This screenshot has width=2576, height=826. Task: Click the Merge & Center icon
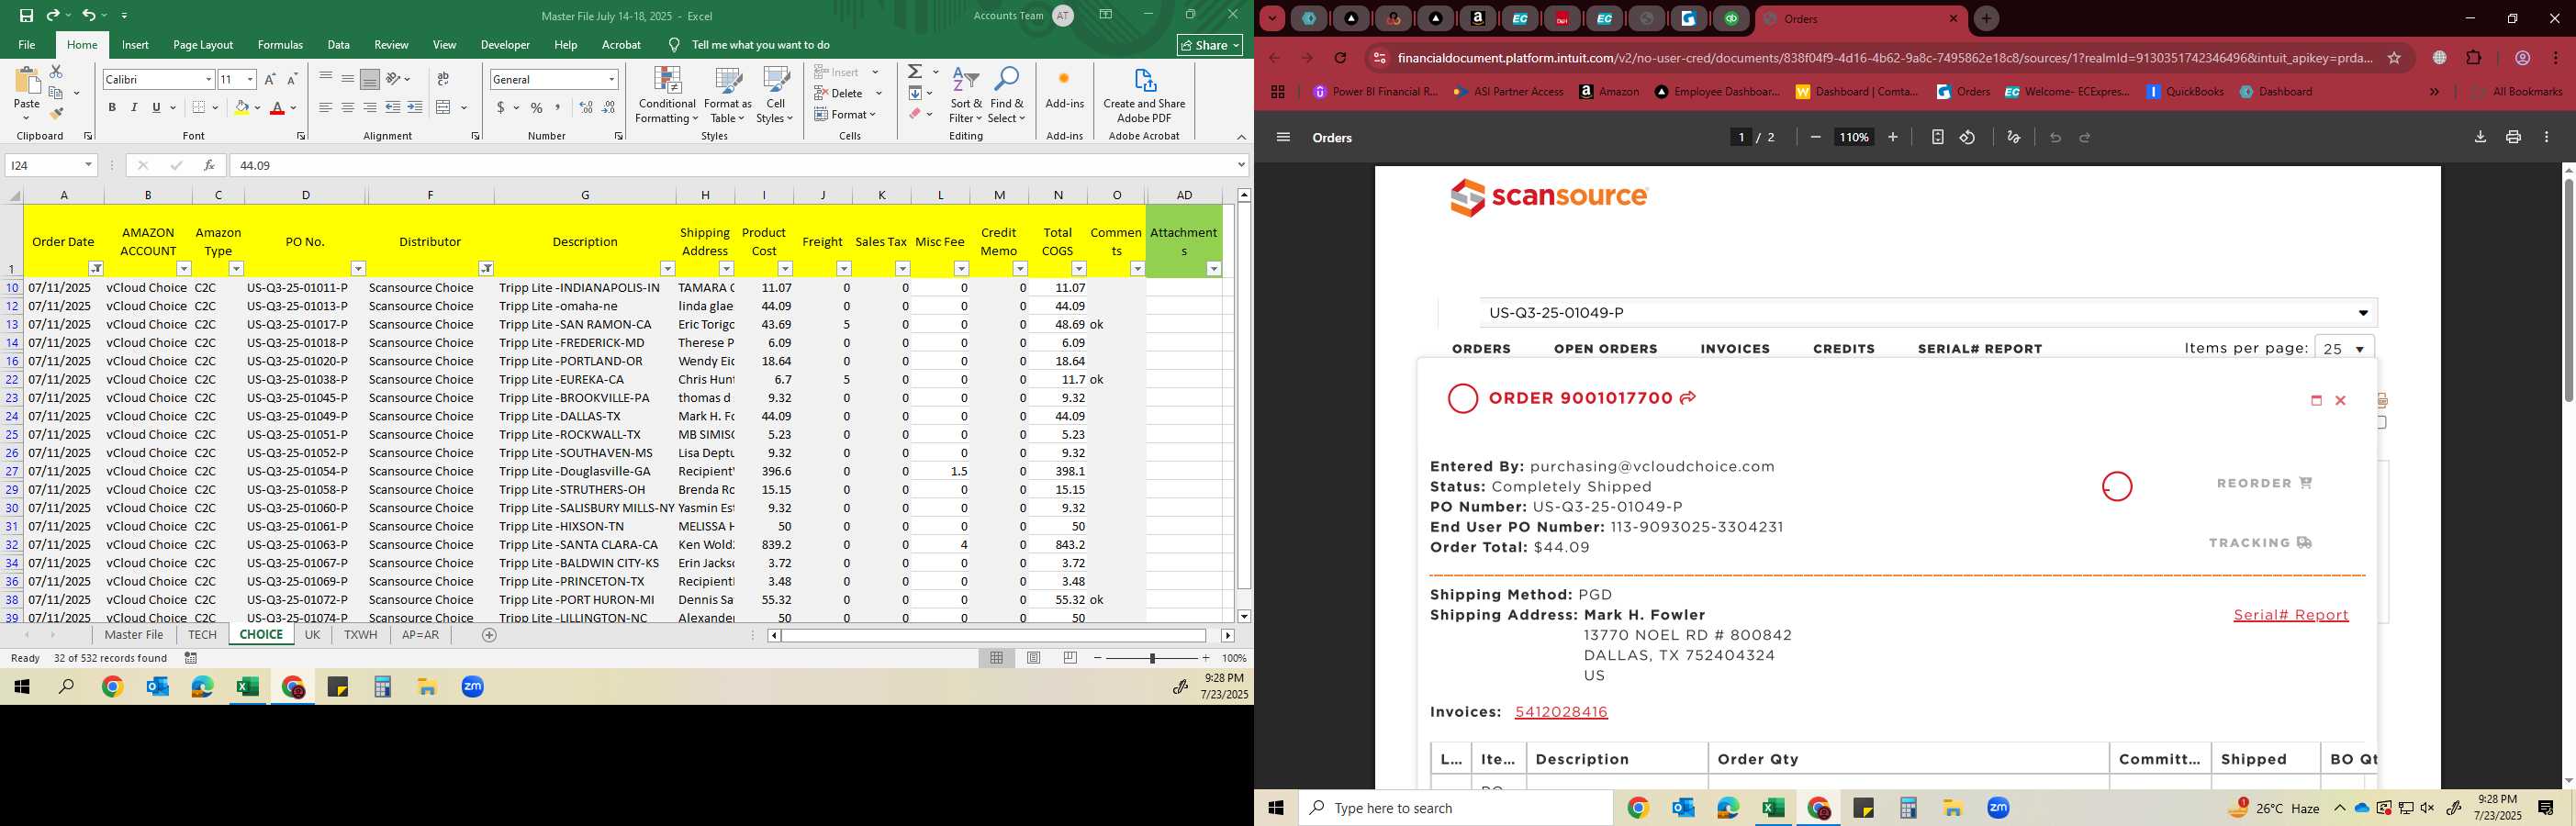click(x=444, y=107)
